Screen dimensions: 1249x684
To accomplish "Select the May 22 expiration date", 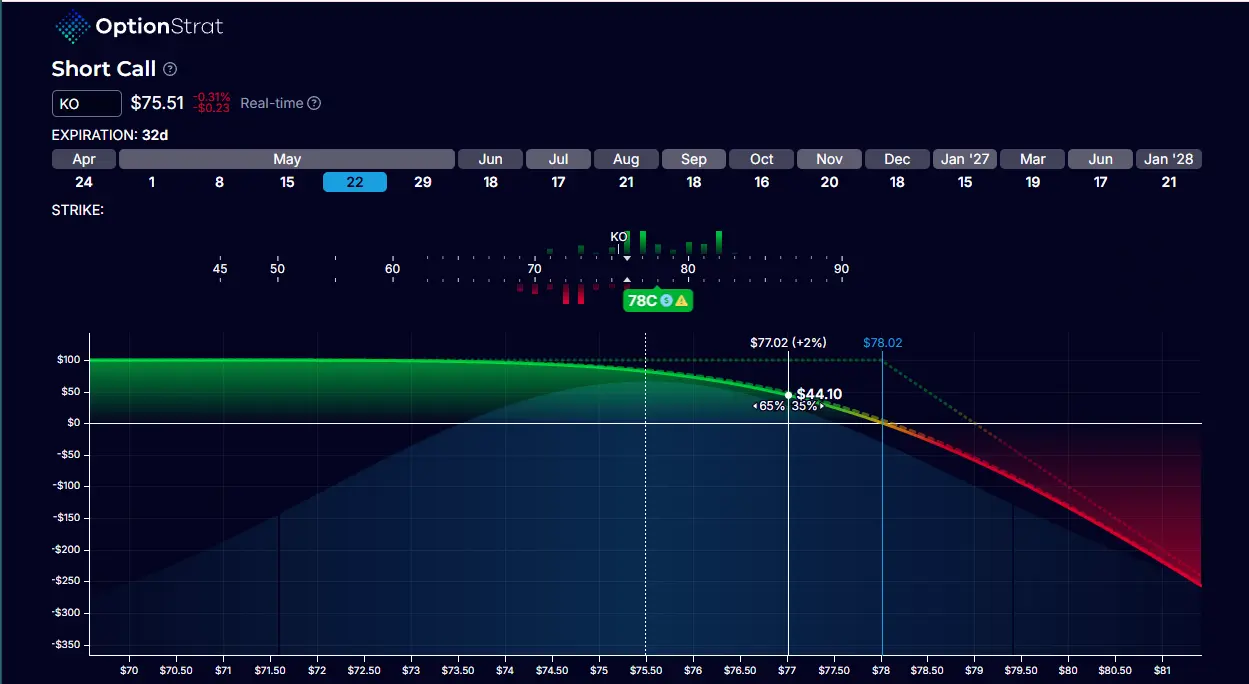I will (x=354, y=182).
